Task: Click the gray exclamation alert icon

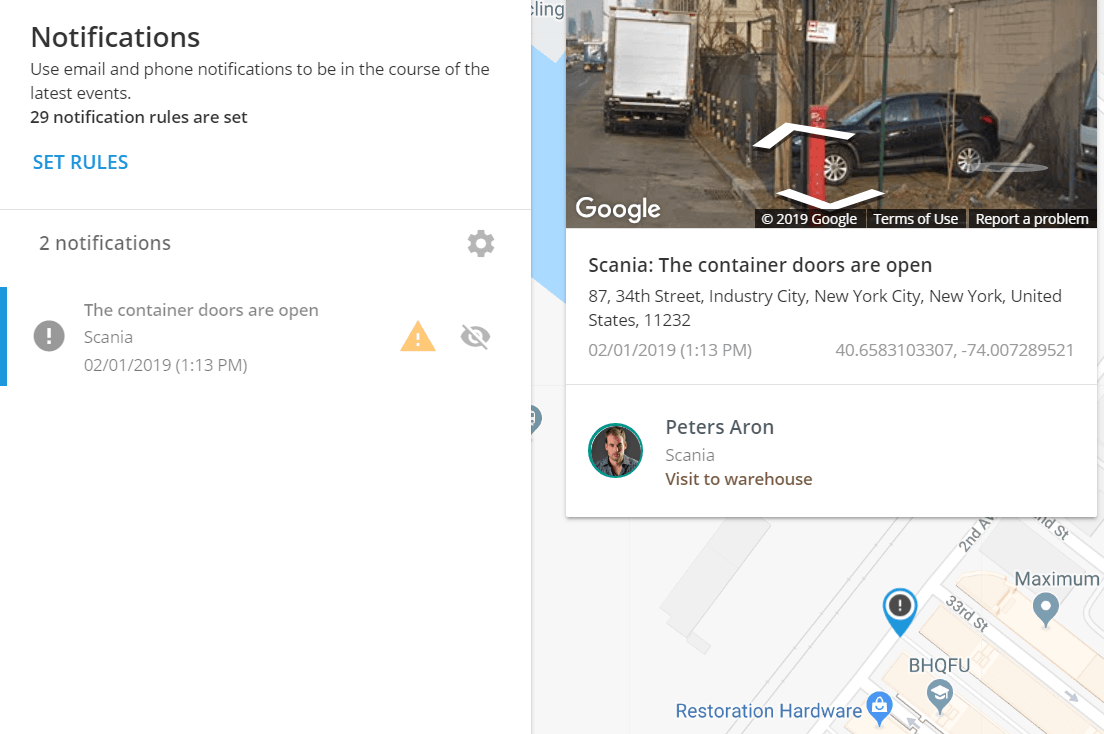Action: (x=49, y=335)
